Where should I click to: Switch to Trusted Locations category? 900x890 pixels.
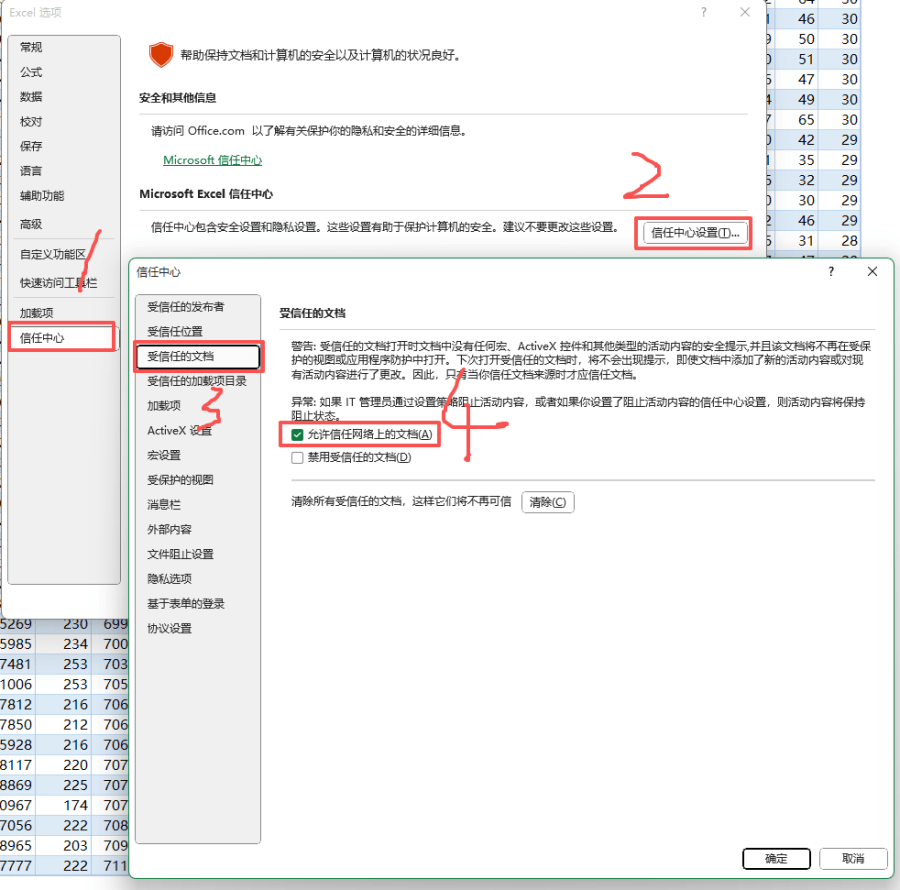[175, 331]
